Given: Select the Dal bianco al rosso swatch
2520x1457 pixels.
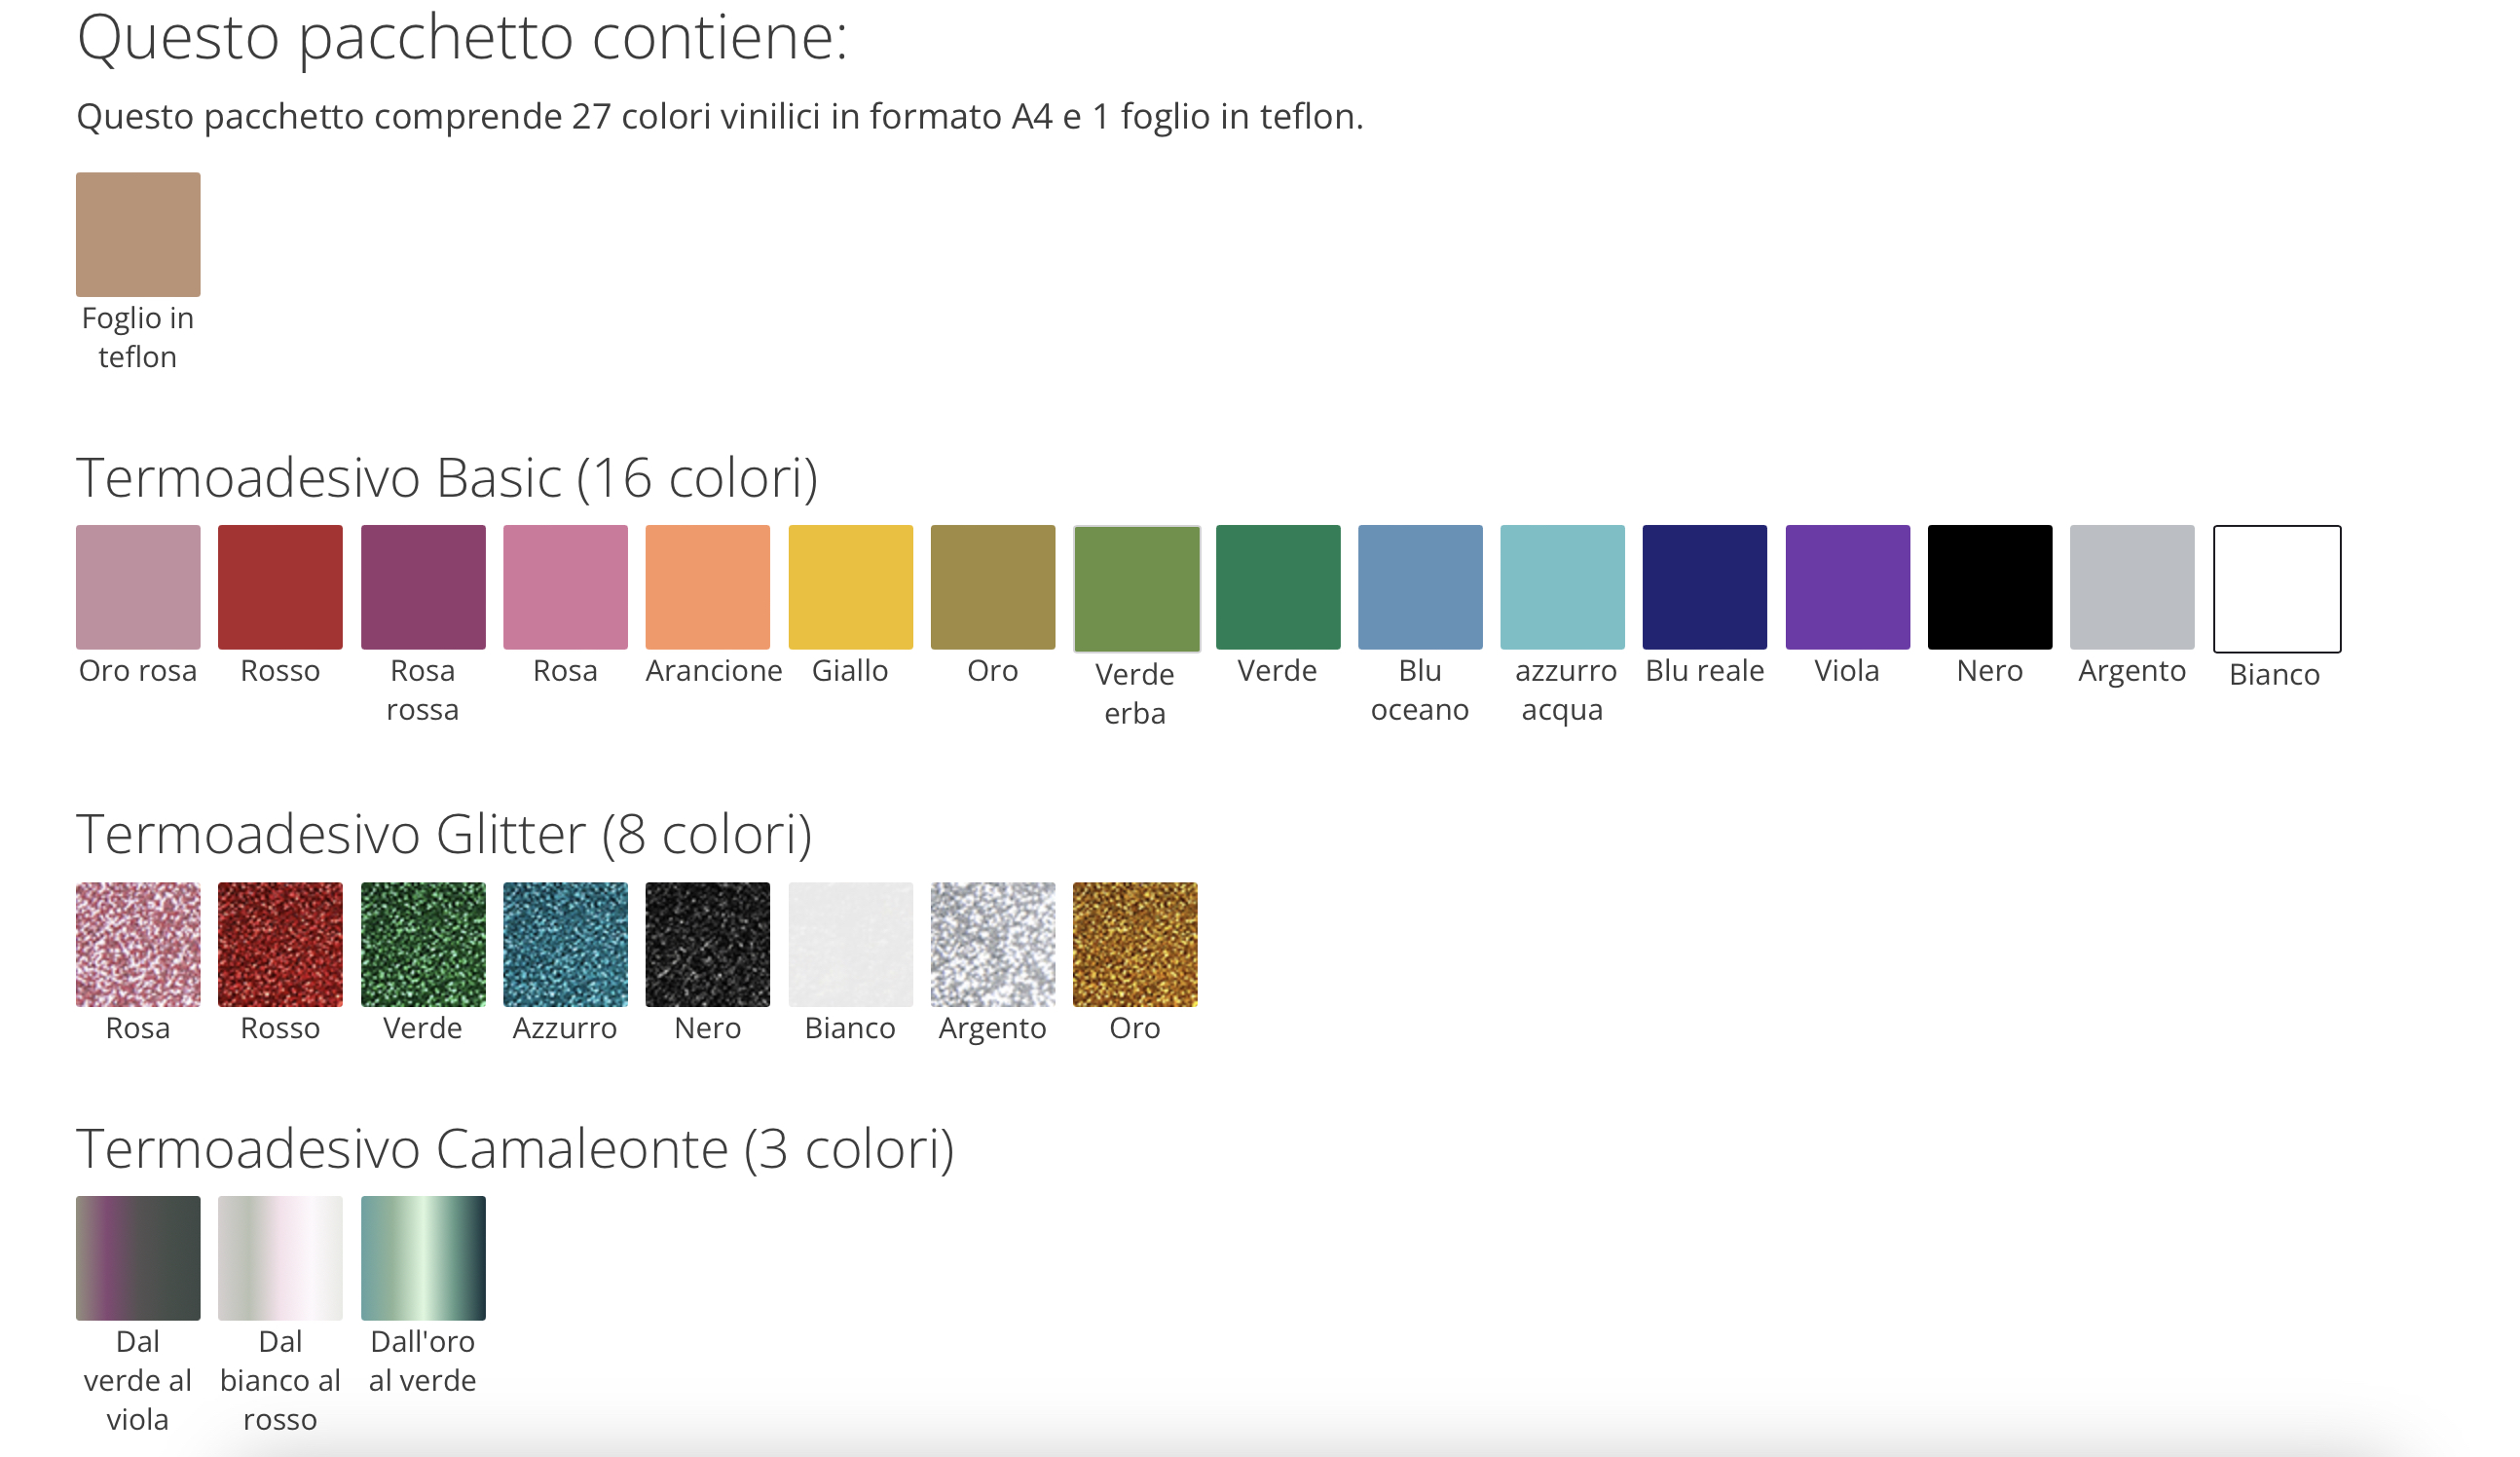Looking at the screenshot, I should click(x=280, y=1258).
